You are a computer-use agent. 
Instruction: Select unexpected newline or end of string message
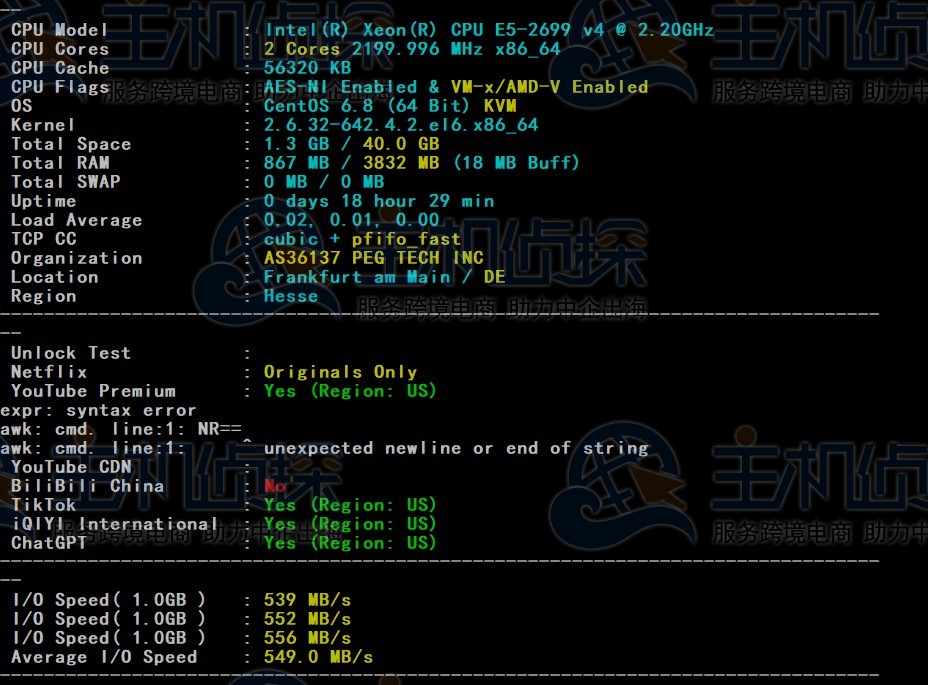tap(456, 448)
